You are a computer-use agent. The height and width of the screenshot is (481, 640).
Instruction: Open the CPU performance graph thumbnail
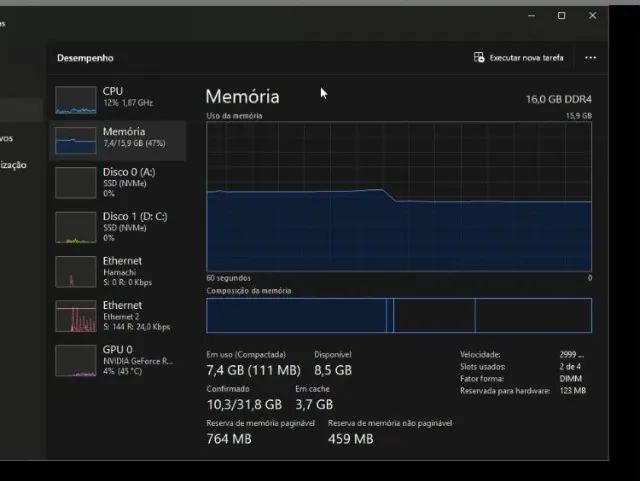76,100
